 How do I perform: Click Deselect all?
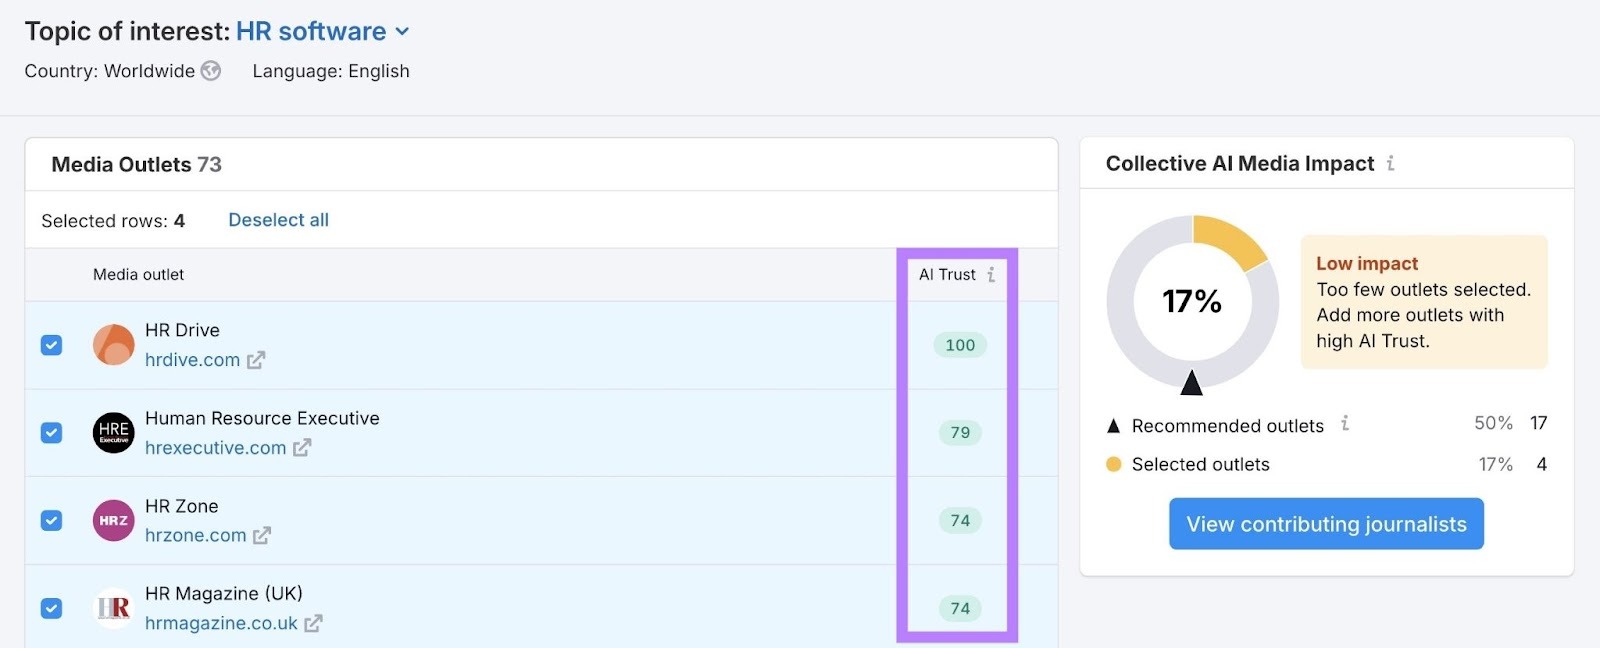[278, 220]
